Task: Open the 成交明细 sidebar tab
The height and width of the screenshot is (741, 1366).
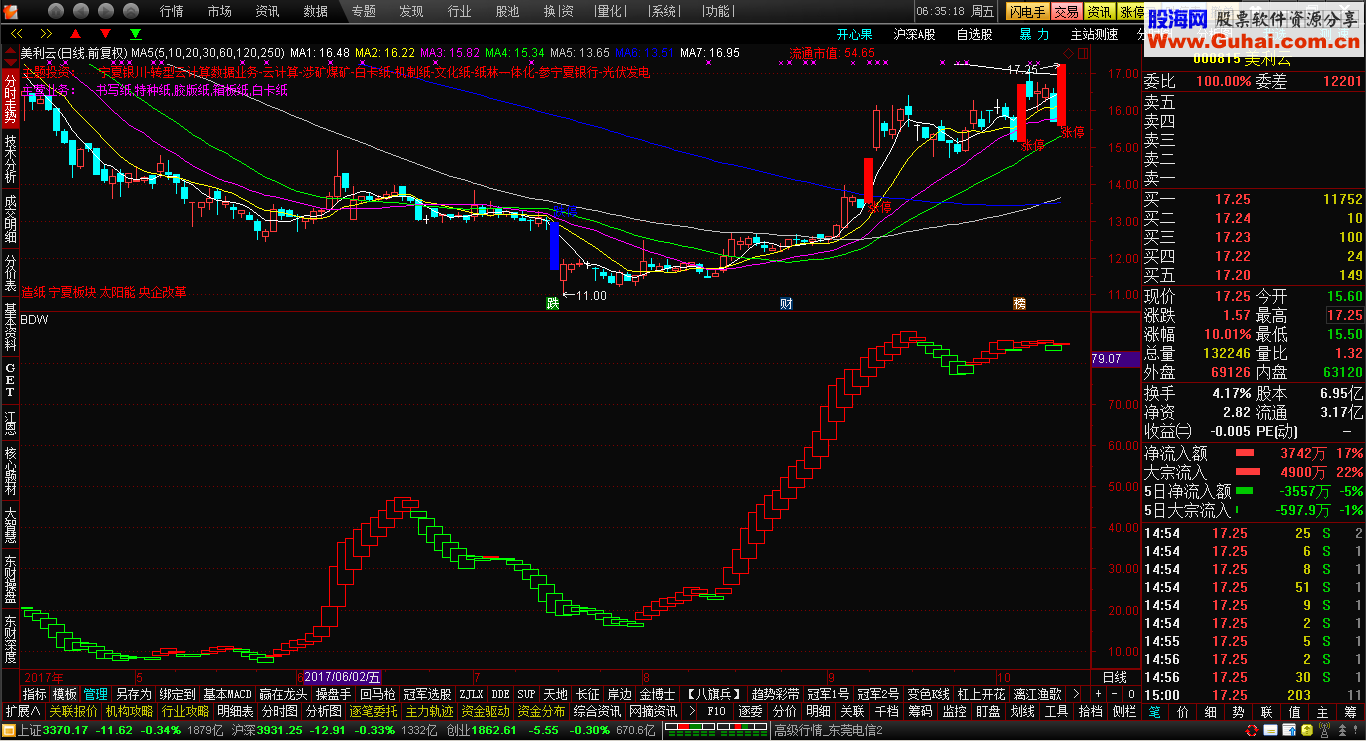Action: pyautogui.click(x=10, y=219)
